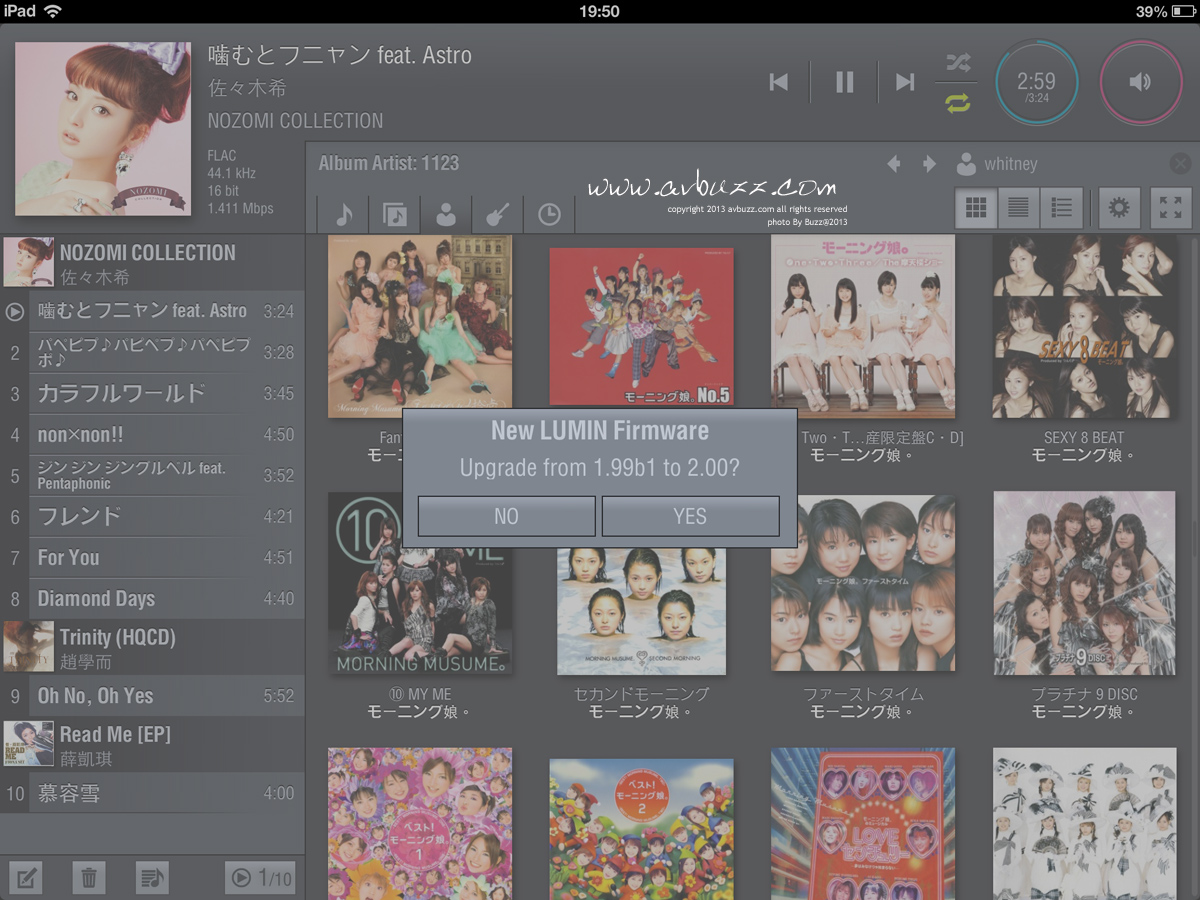
Task: Toggle repeat playback mode
Action: click(x=958, y=102)
